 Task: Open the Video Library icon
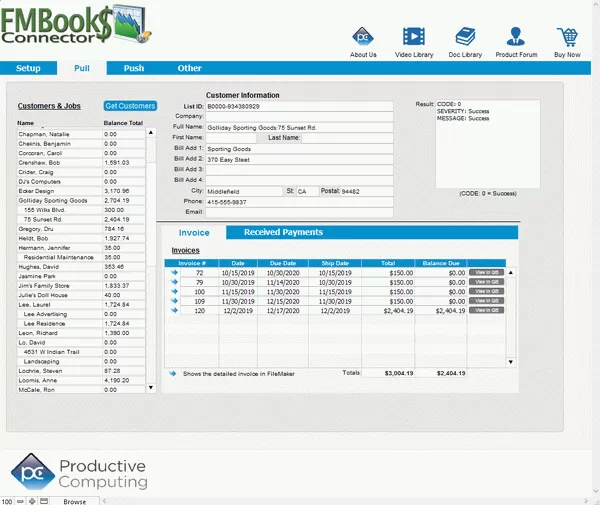(x=414, y=38)
